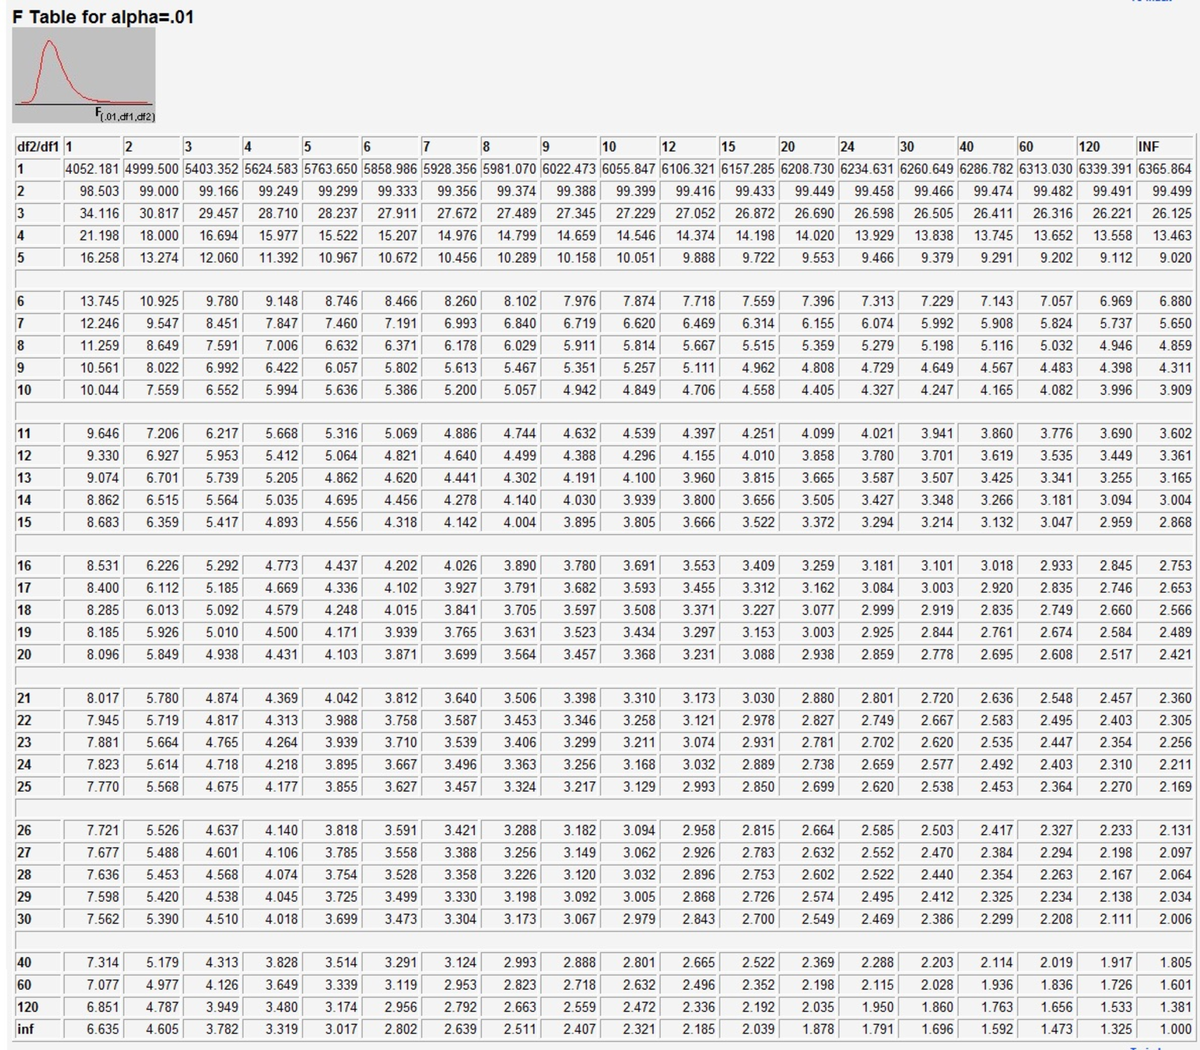Select the F(.01,df1,df2) label under the graph
The height and width of the screenshot is (1050, 1200).
click(104, 113)
